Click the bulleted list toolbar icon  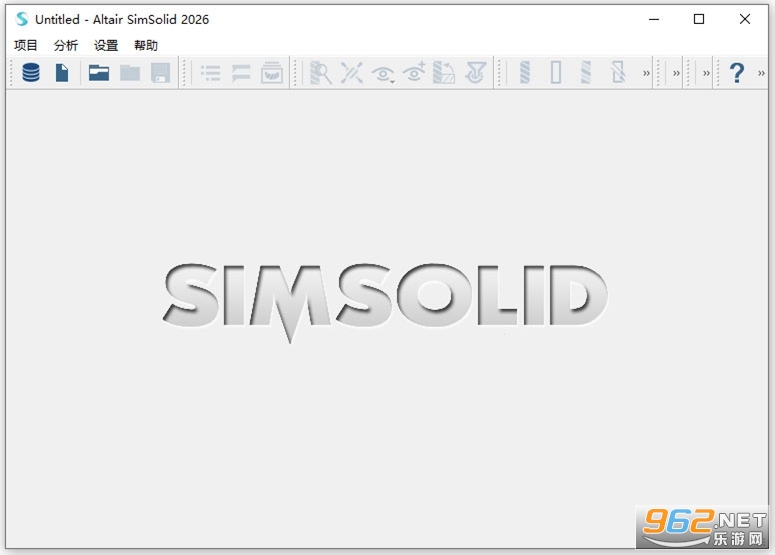pos(211,73)
